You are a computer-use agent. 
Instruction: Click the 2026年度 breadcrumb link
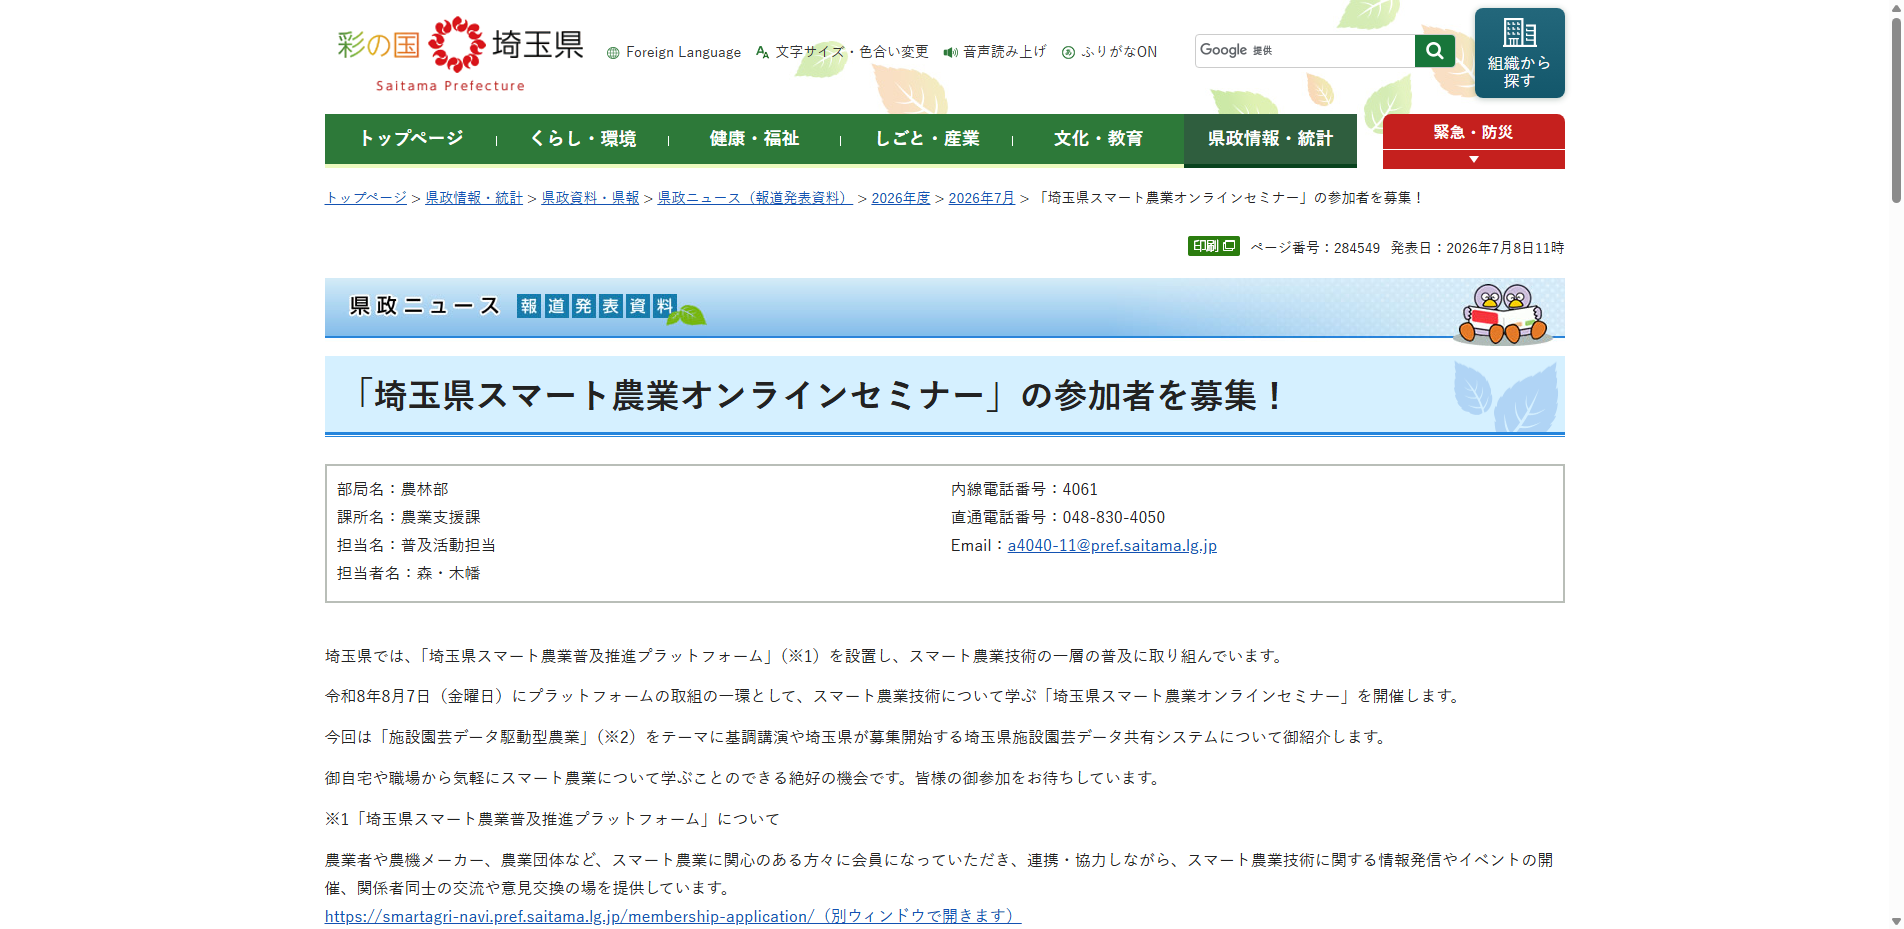click(900, 198)
